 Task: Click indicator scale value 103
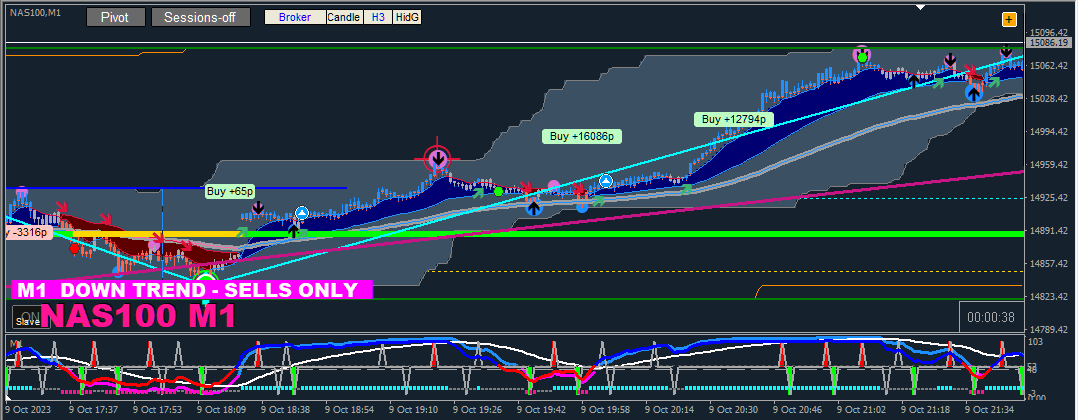click(1035, 342)
